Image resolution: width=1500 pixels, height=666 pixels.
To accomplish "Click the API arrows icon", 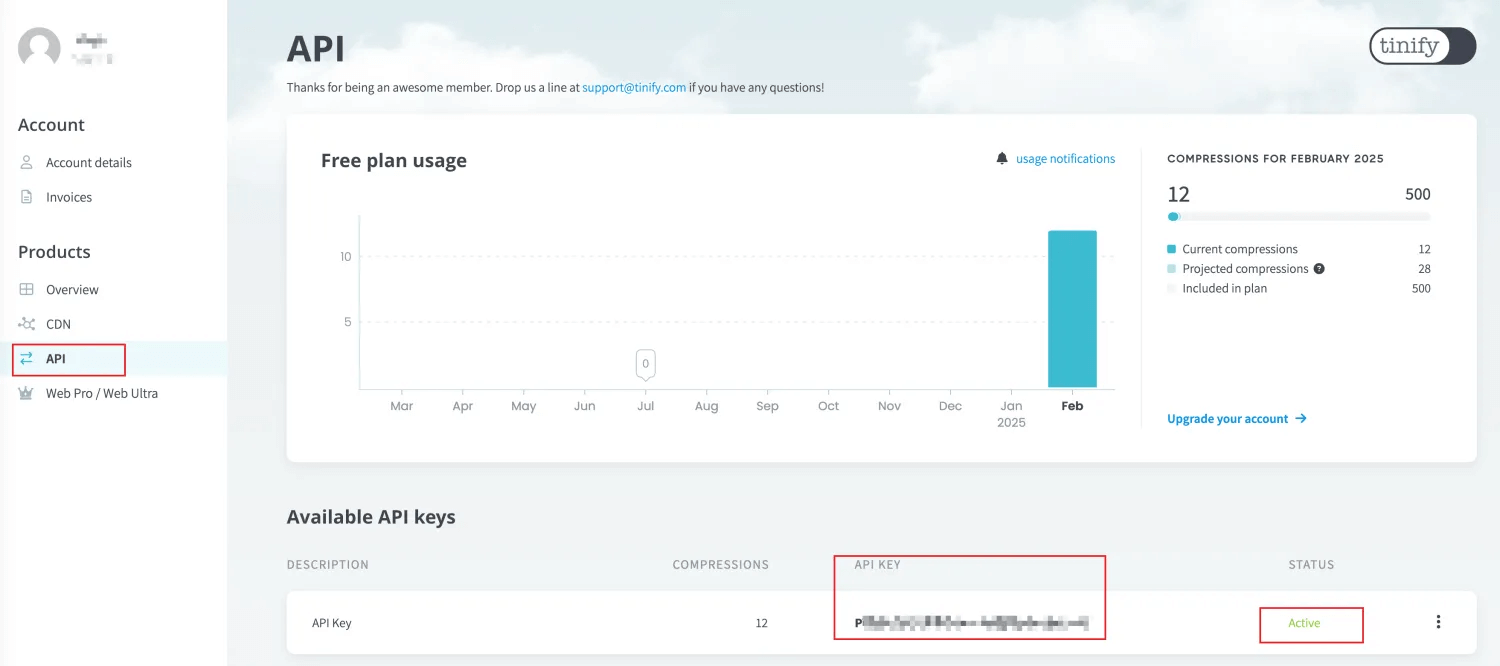I will click(27, 358).
